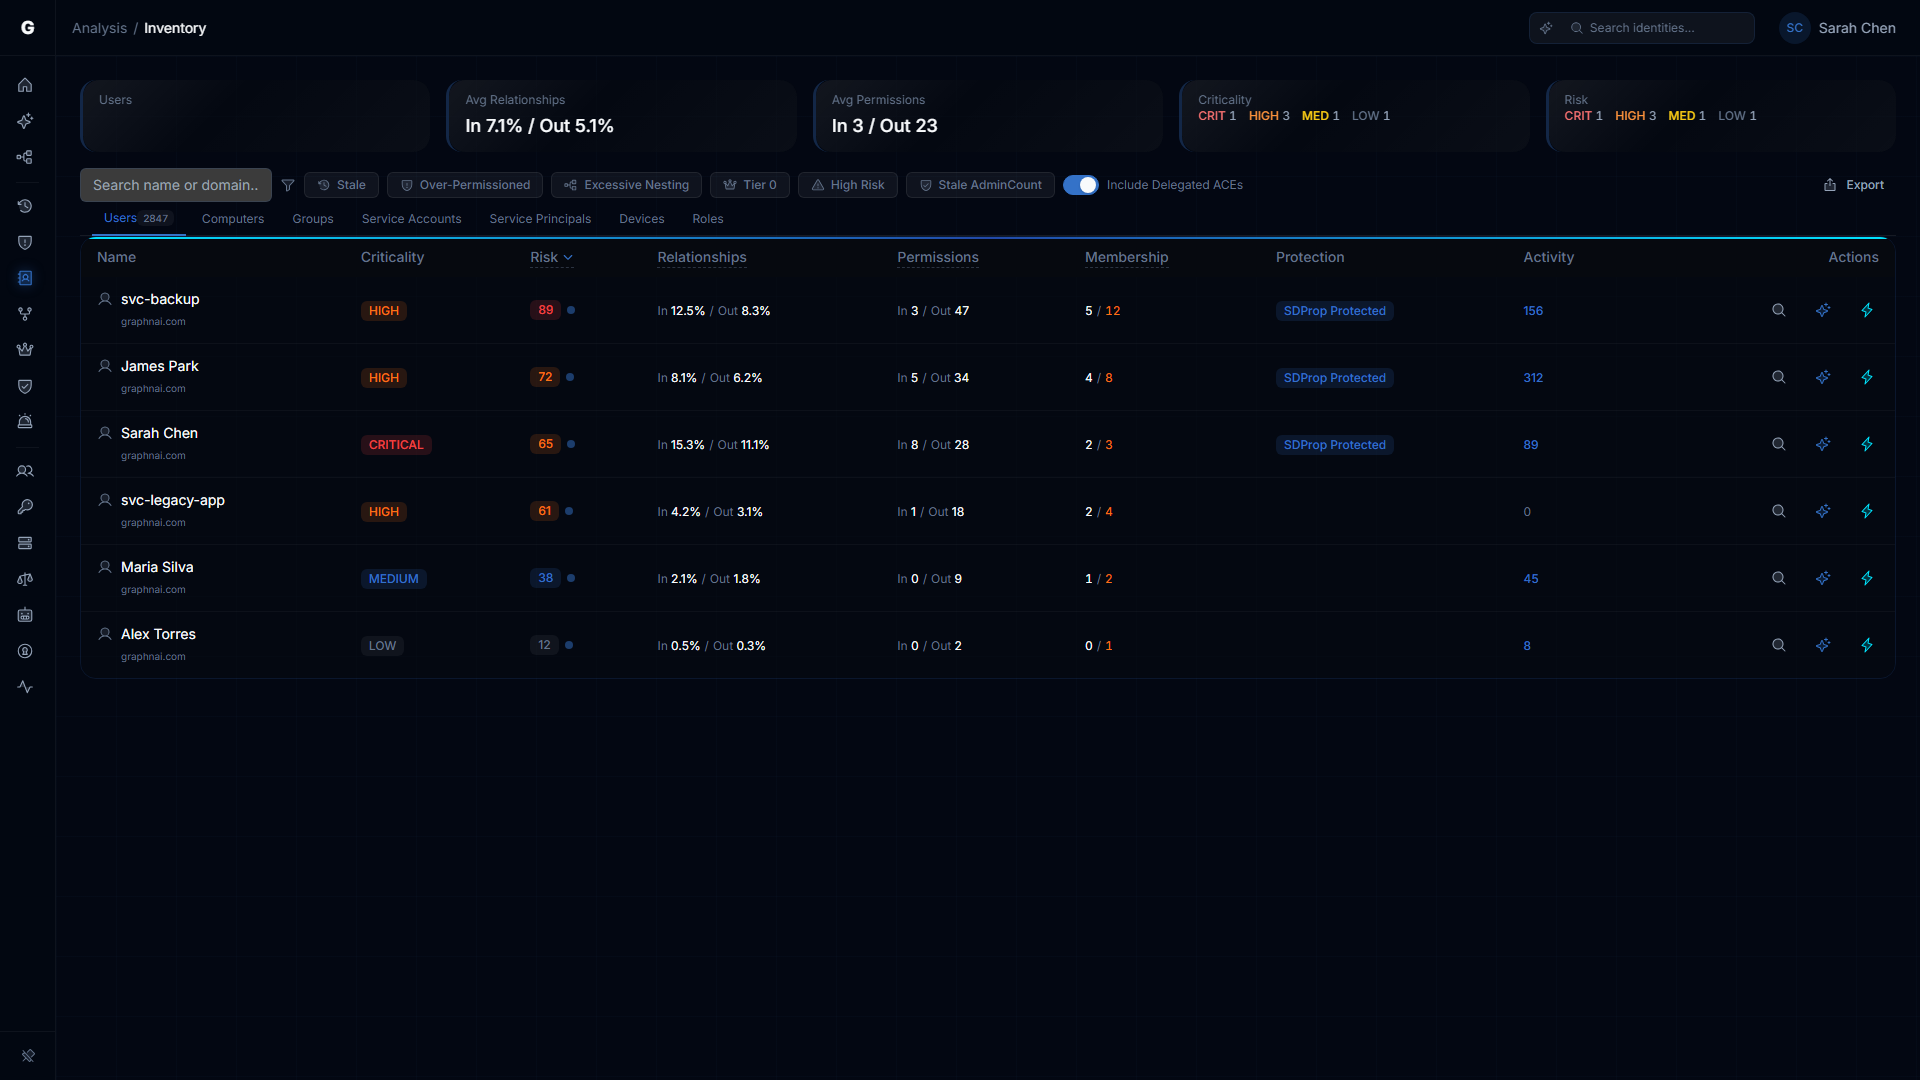Open the history clock icon in sidebar
The height and width of the screenshot is (1080, 1920).
[25, 206]
